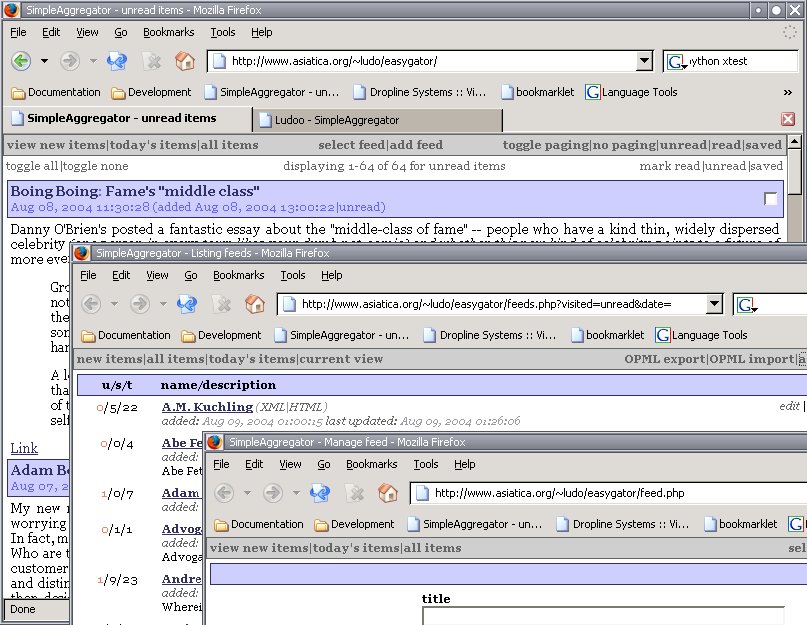Image resolution: width=807 pixels, height=625 pixels.
Task: Click Forward arrow in Listing feeds window
Action: (139, 304)
